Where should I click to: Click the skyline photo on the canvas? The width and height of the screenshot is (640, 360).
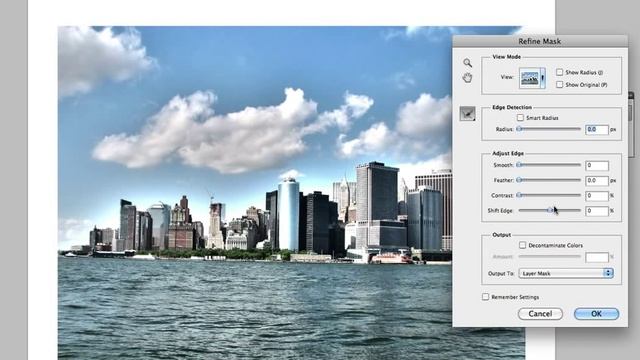pyautogui.click(x=255, y=193)
